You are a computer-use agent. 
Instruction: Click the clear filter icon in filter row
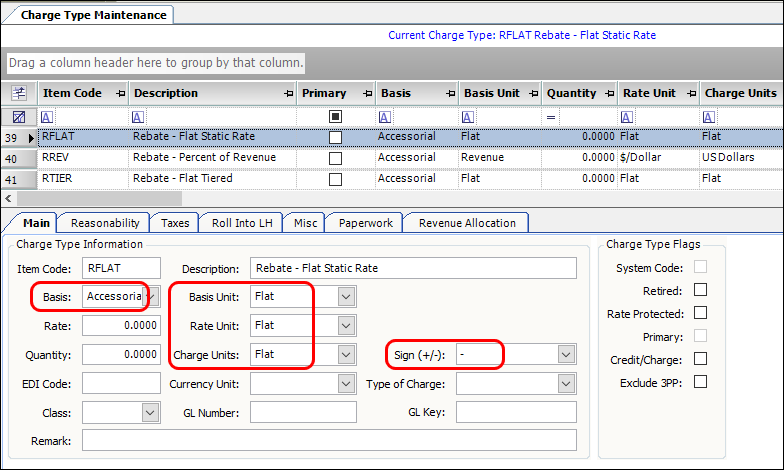point(18,117)
